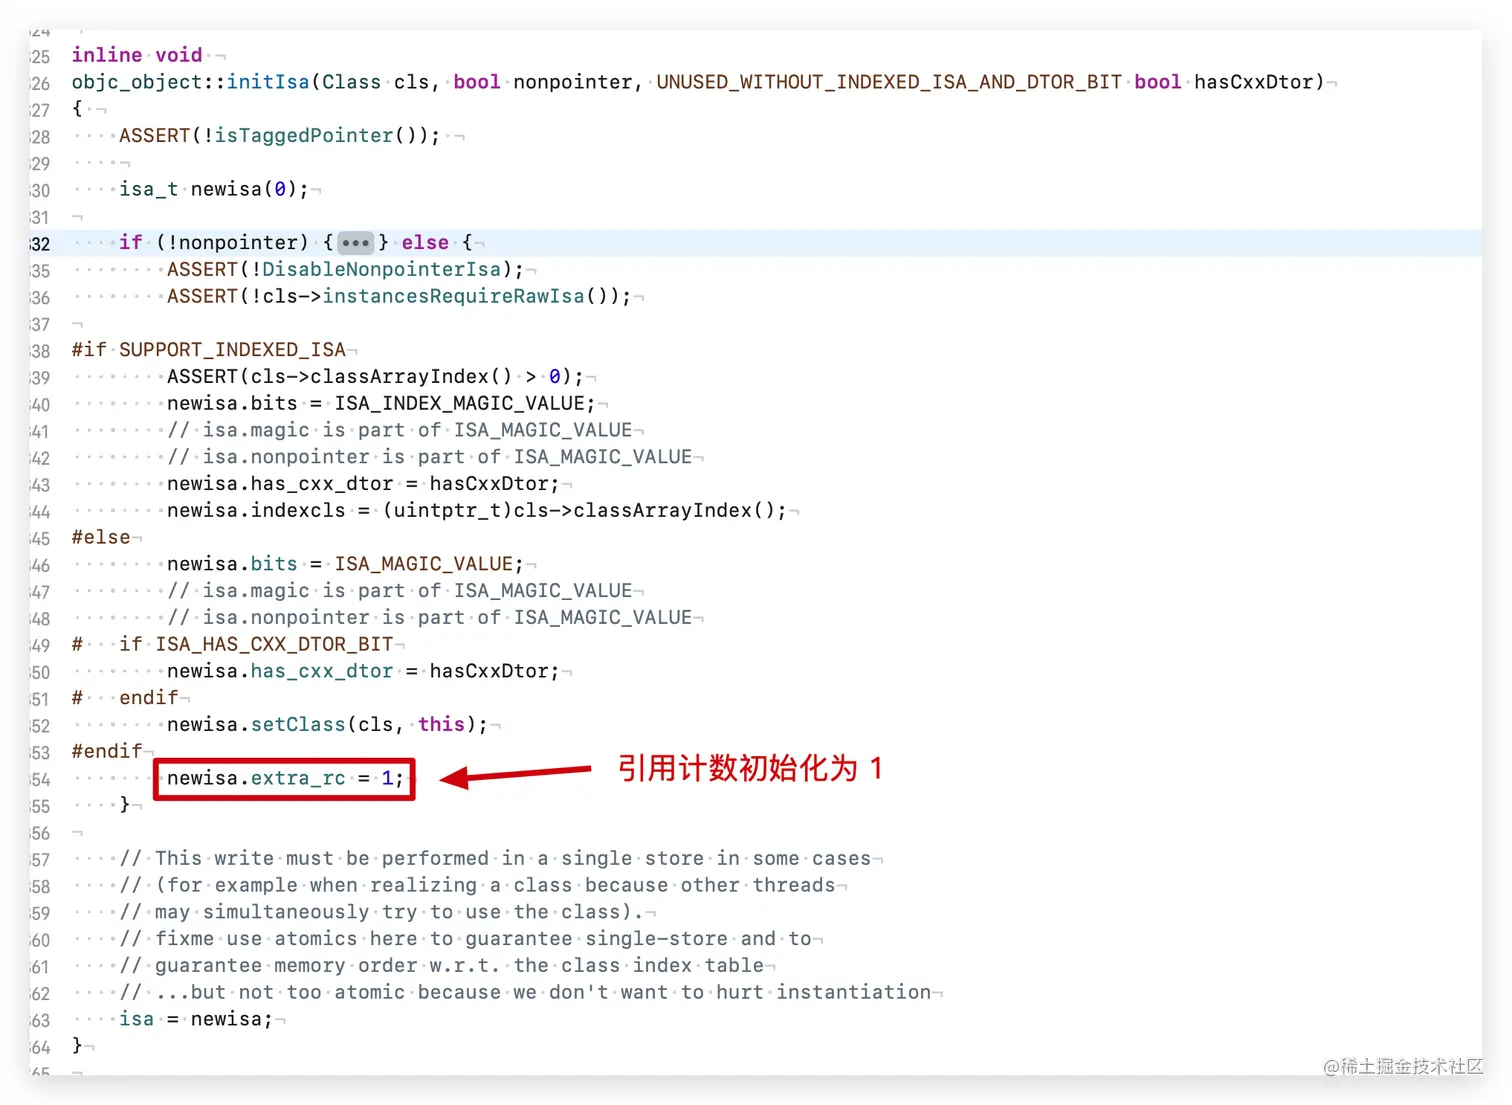Screen dimensions: 1512x1105
Task: Click the setClass symbol on line 552
Action: pos(298,724)
